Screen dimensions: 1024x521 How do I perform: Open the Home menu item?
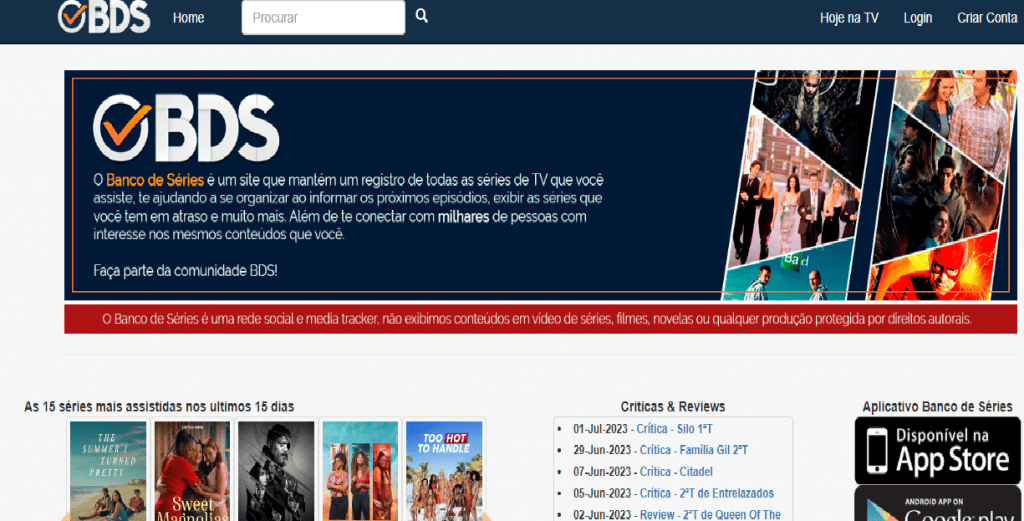tap(188, 18)
